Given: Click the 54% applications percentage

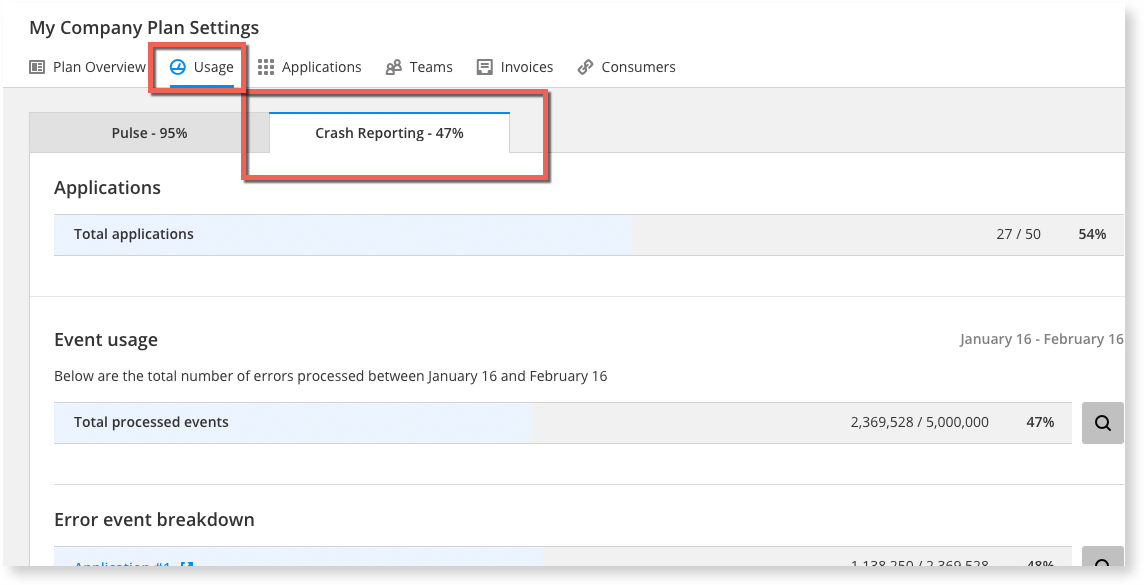Looking at the screenshot, I should (1092, 235).
